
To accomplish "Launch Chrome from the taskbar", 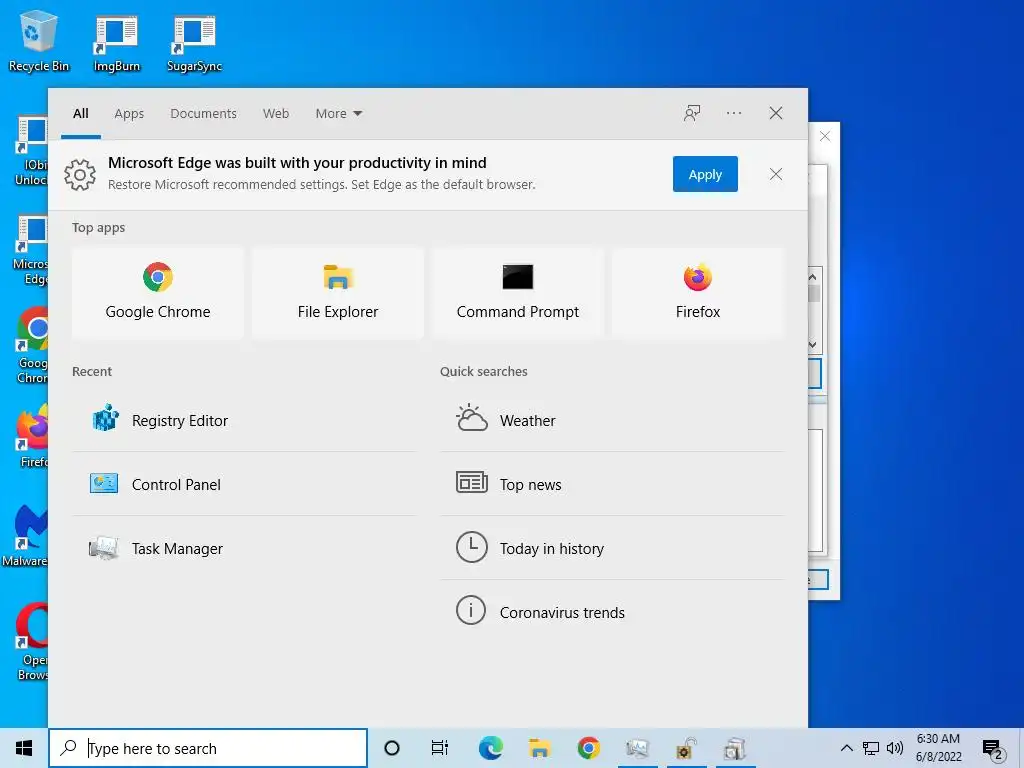I will point(588,748).
